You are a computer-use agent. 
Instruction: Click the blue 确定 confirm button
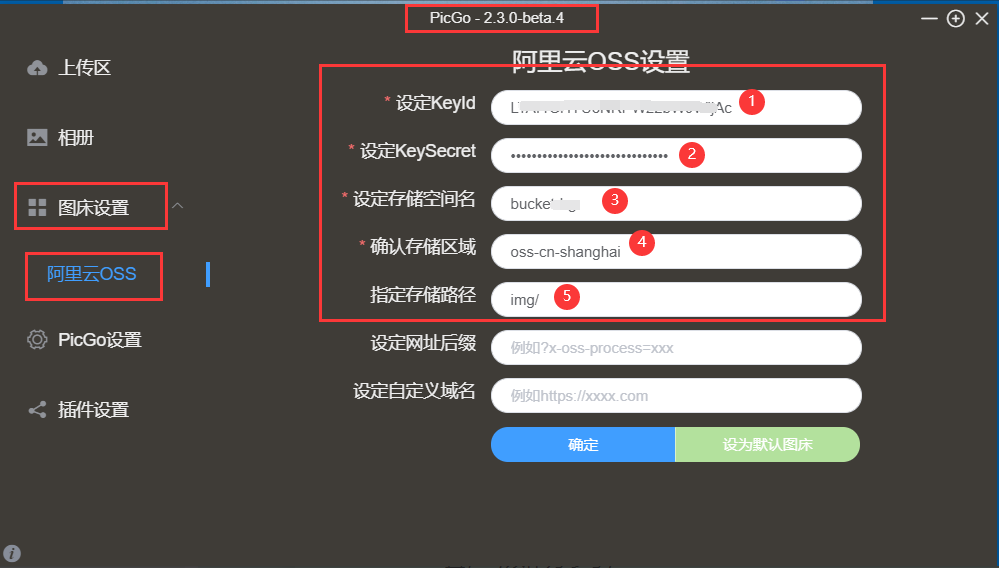[x=583, y=444]
